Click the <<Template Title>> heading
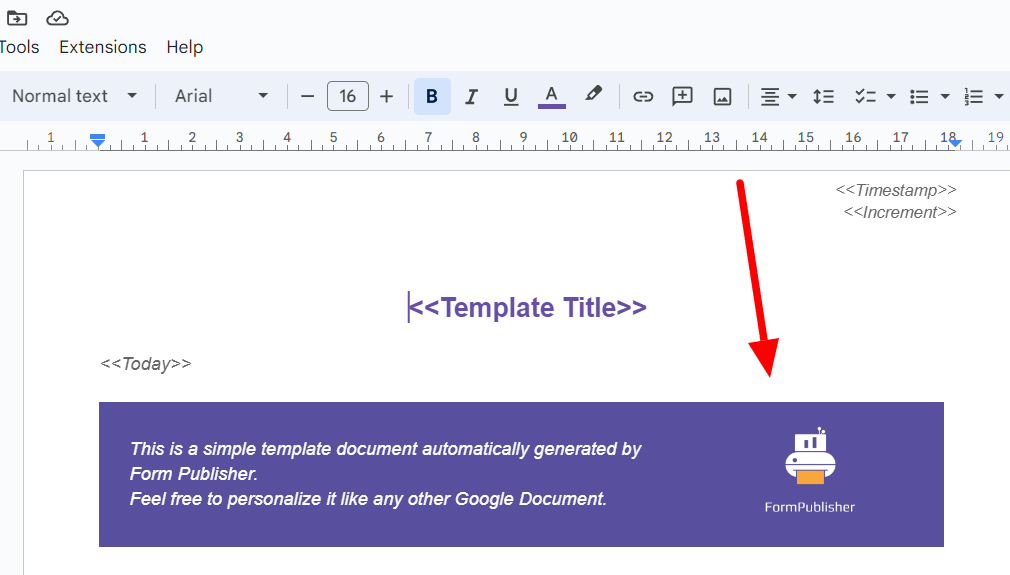This screenshot has height=575, width=1010. coord(528,307)
